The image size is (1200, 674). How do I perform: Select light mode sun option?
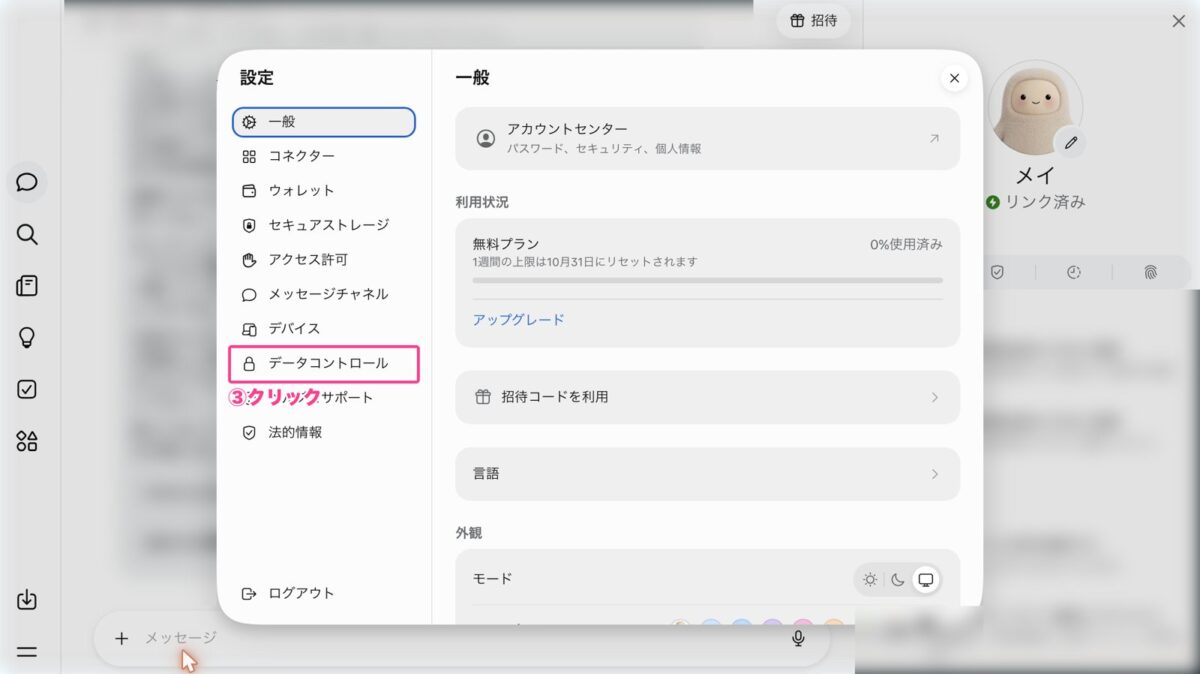871,579
